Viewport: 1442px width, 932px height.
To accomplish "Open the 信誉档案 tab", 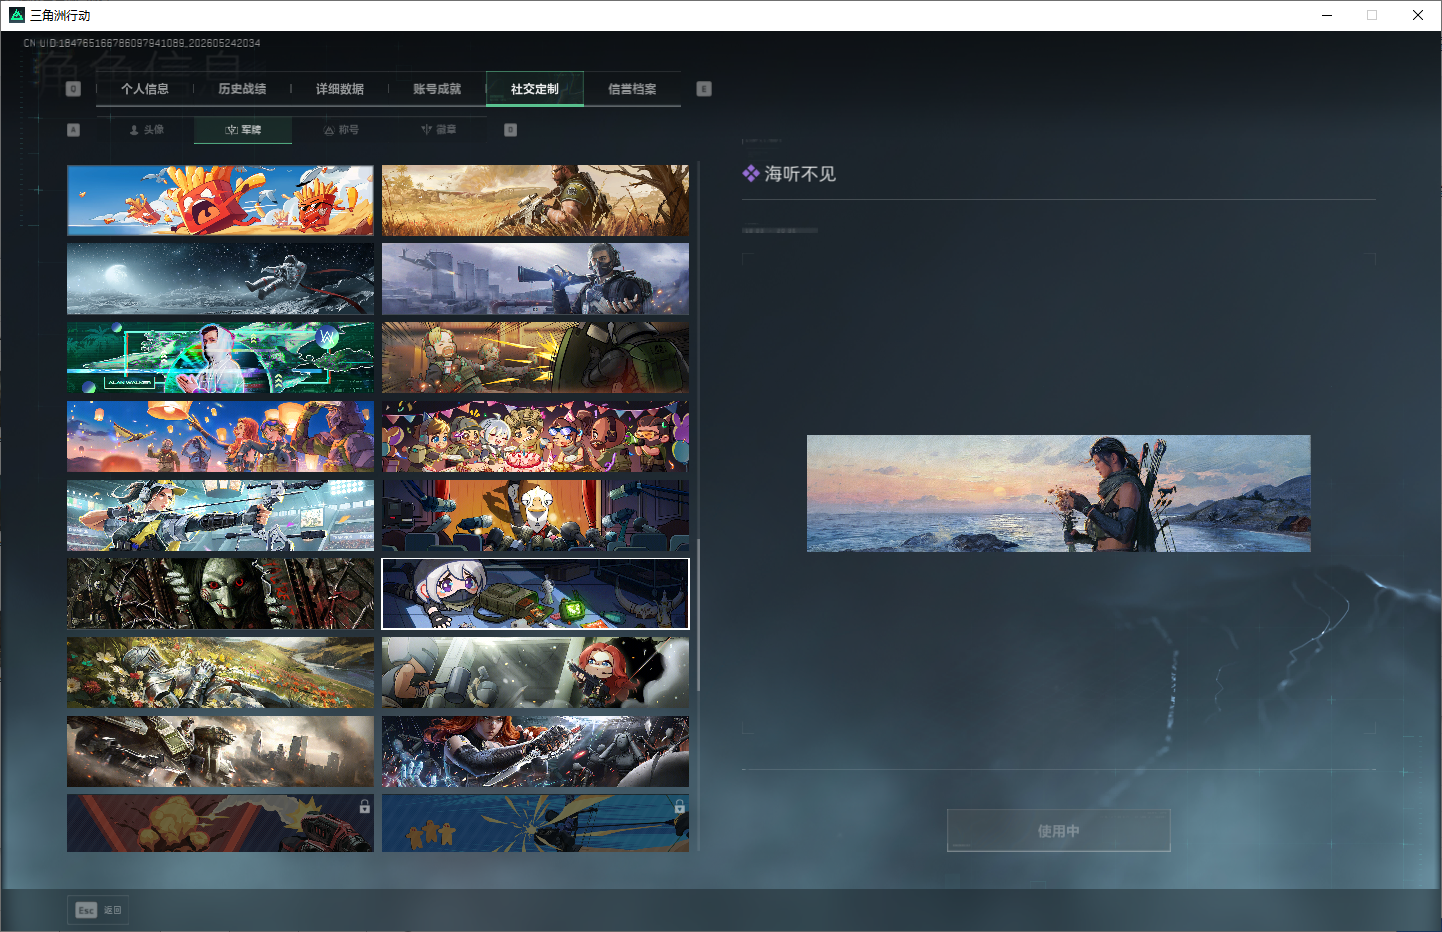I will (x=632, y=89).
